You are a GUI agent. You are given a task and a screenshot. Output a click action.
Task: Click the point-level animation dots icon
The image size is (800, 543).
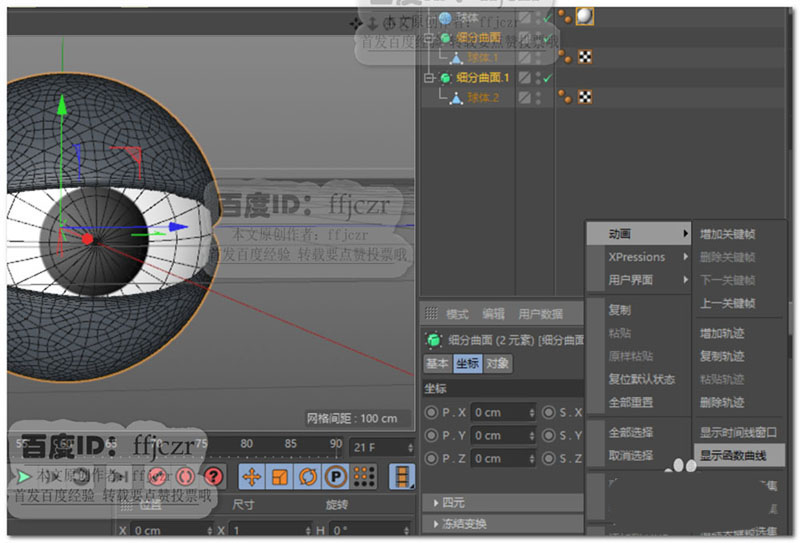(x=363, y=476)
